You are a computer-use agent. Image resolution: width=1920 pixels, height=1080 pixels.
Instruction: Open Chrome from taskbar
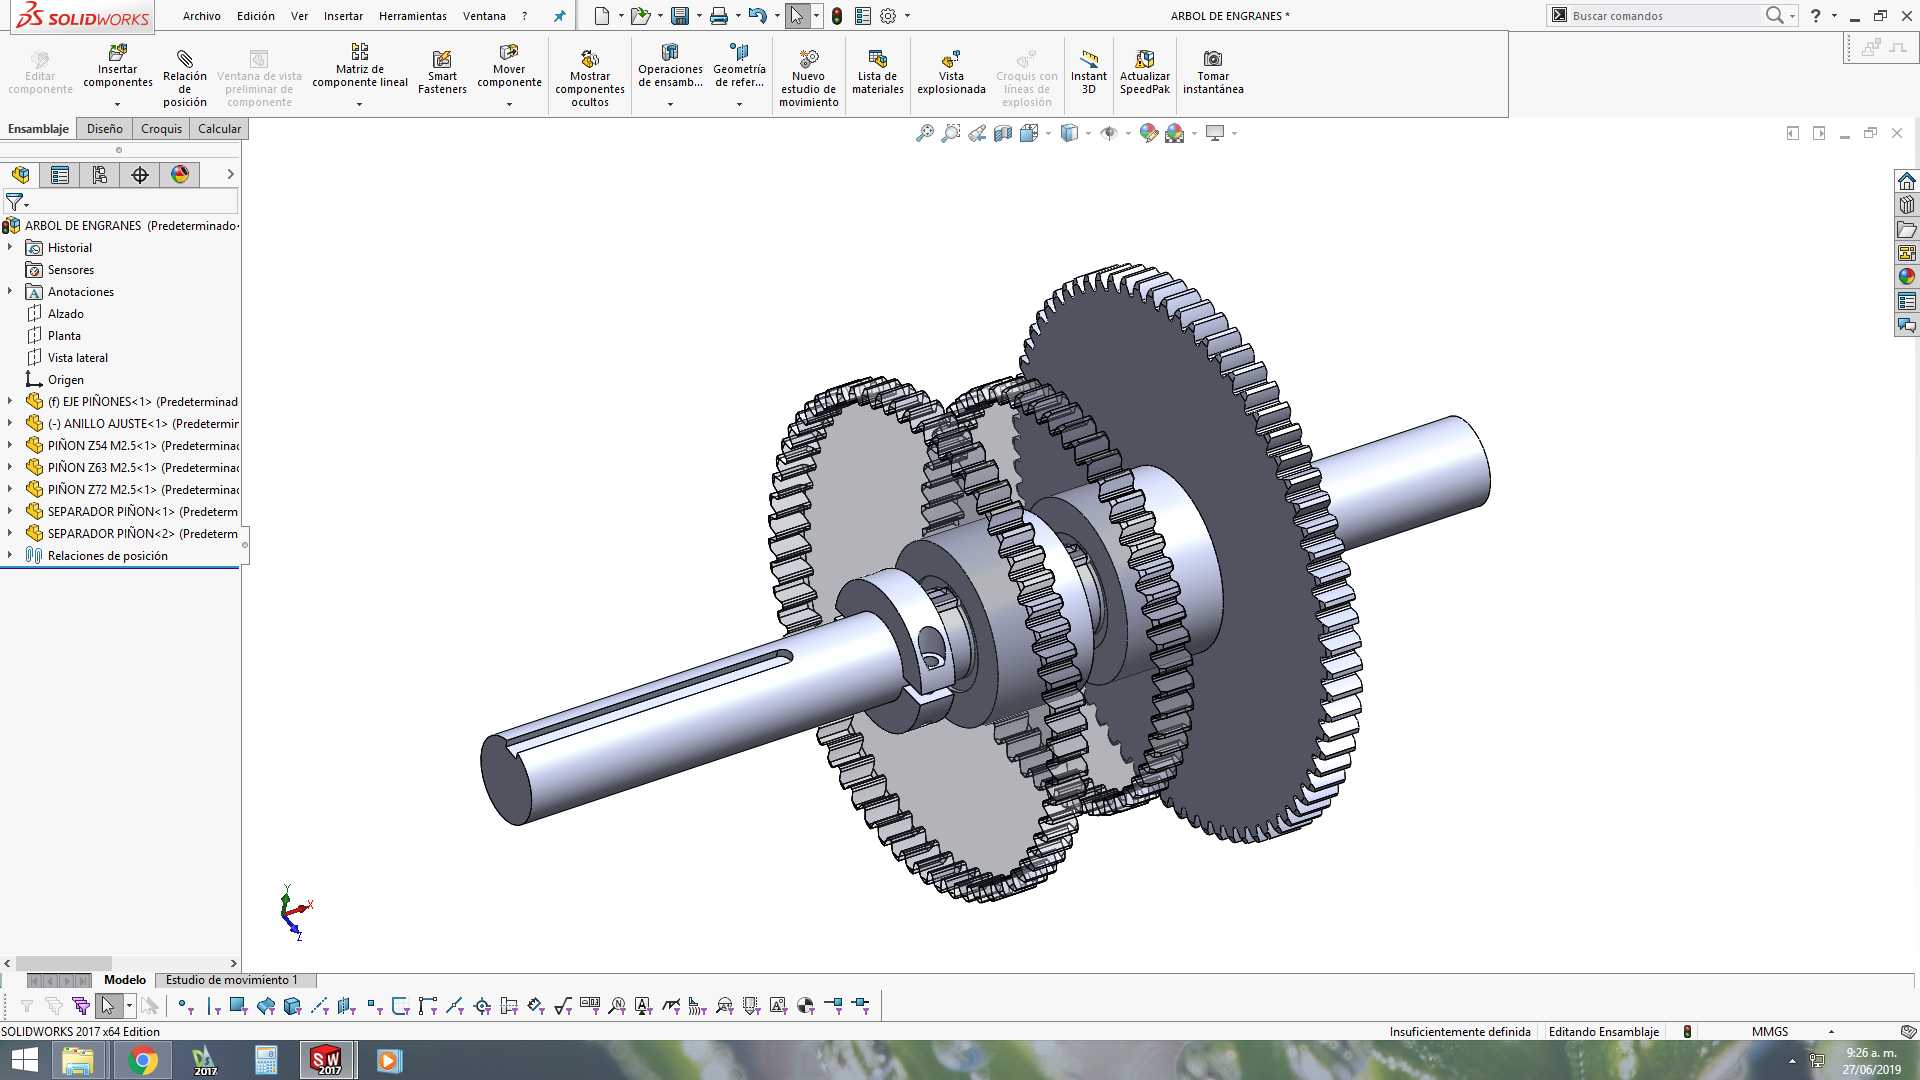pyautogui.click(x=142, y=1060)
